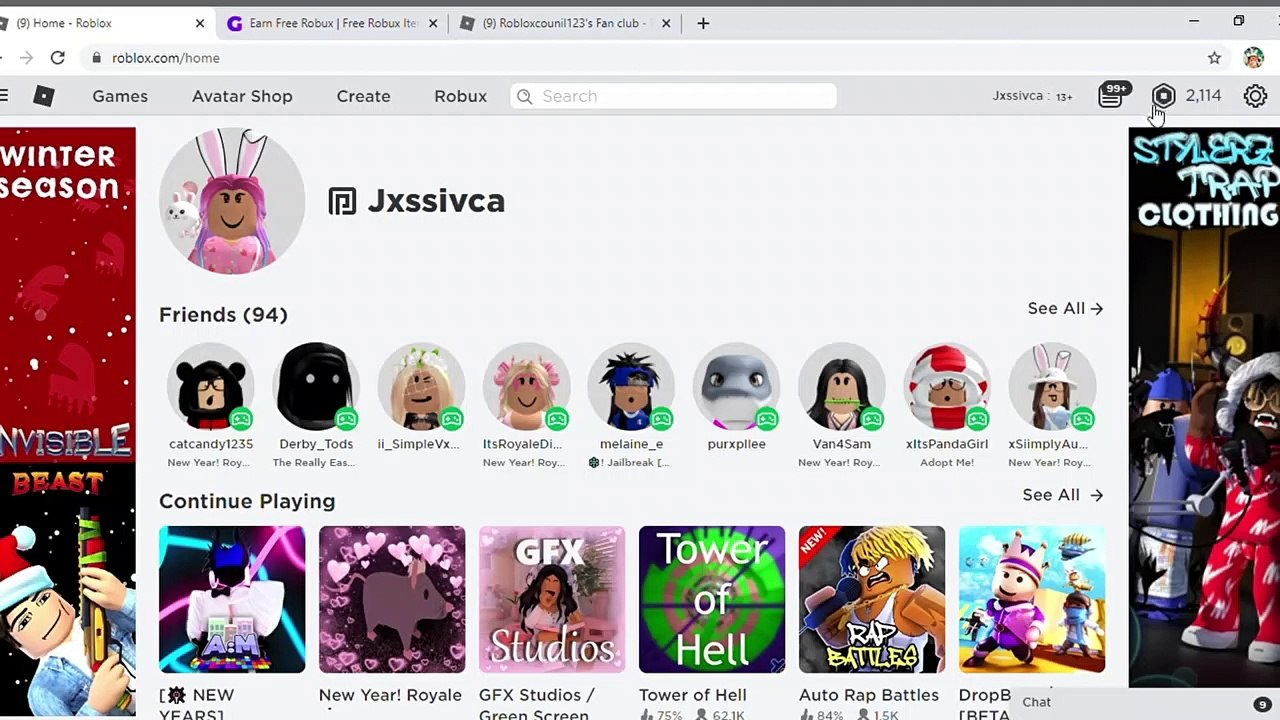Click Jailbreak status under melaine_e
The height and width of the screenshot is (720, 1280).
click(631, 463)
